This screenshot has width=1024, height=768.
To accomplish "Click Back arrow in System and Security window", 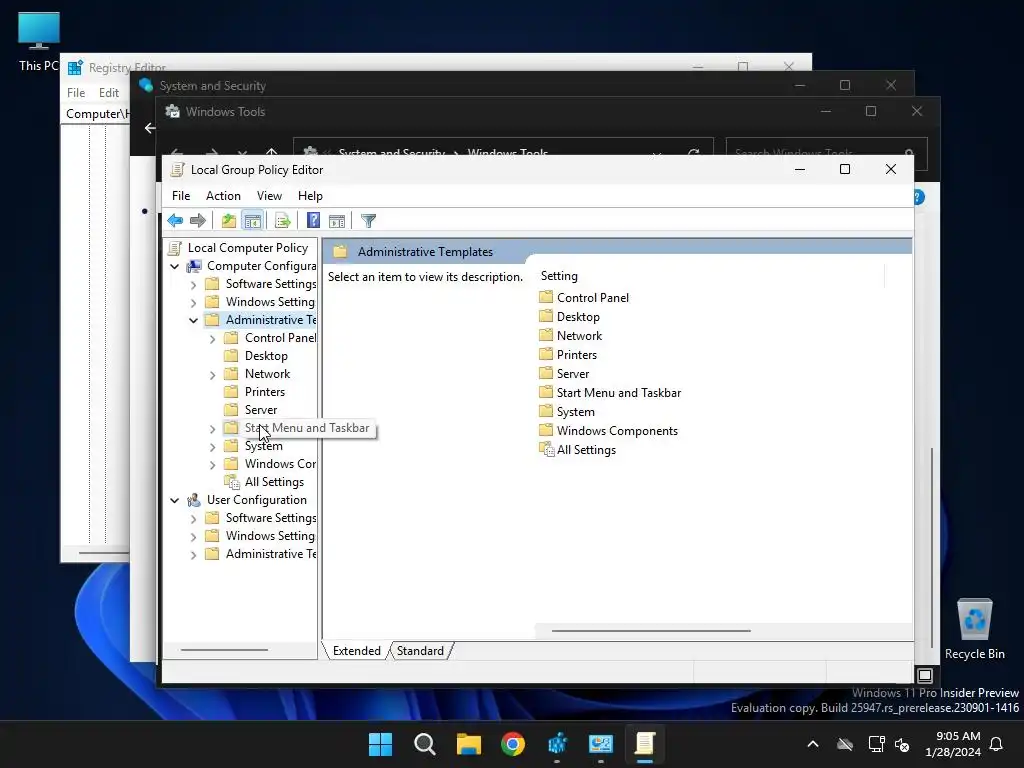I will point(150,128).
